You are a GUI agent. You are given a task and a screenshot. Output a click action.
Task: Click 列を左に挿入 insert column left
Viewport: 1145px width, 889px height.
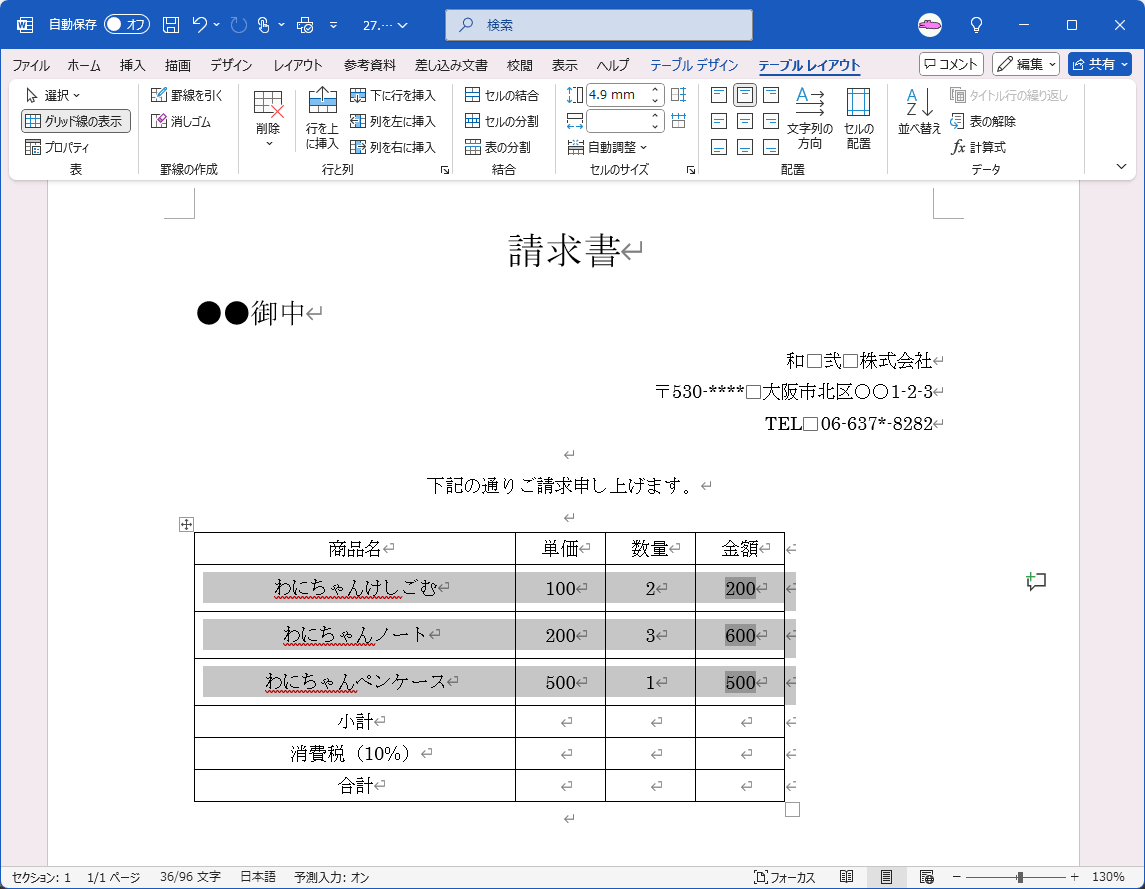[393, 121]
